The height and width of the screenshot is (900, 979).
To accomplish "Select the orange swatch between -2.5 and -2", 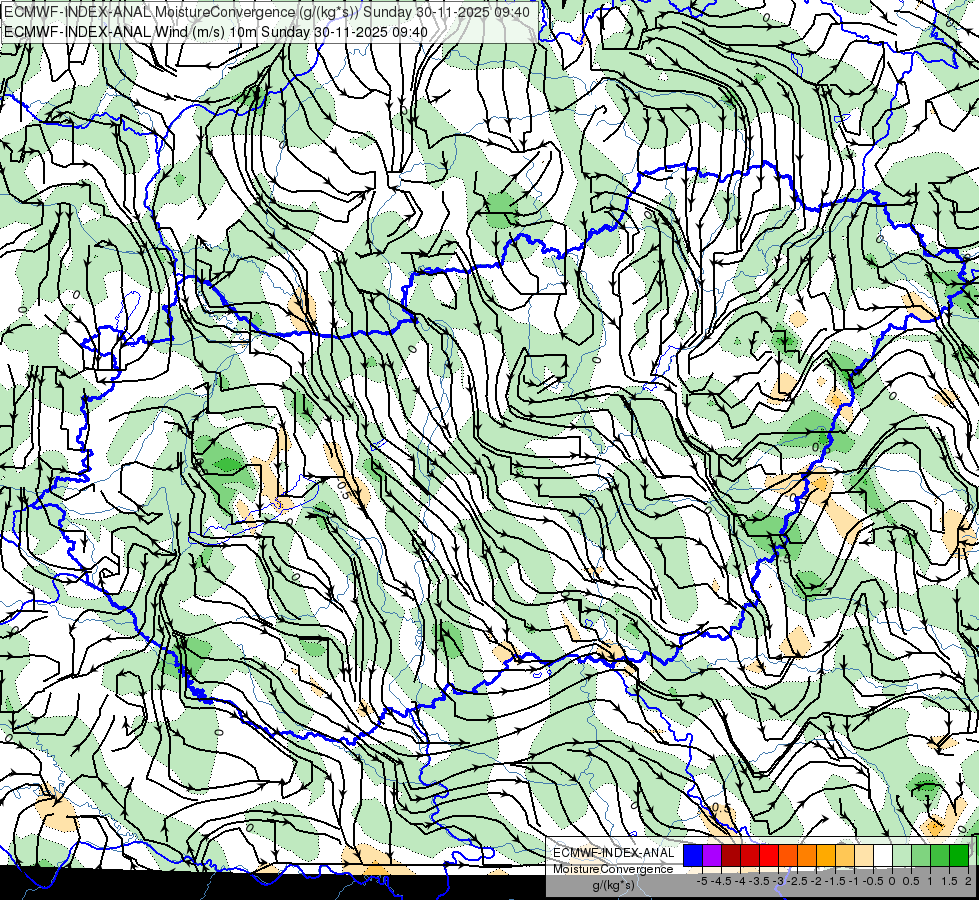I will click(807, 856).
